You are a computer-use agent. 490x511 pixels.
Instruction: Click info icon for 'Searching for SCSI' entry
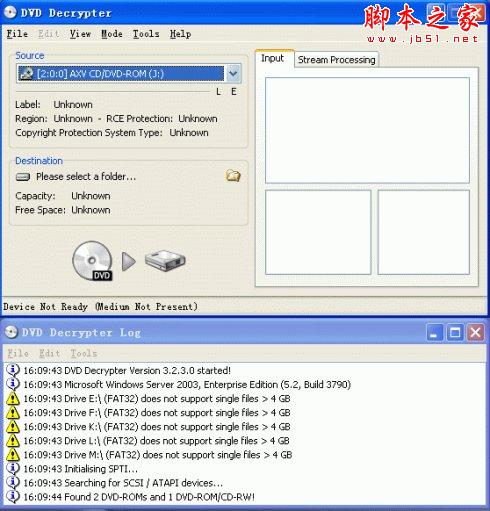(13, 482)
